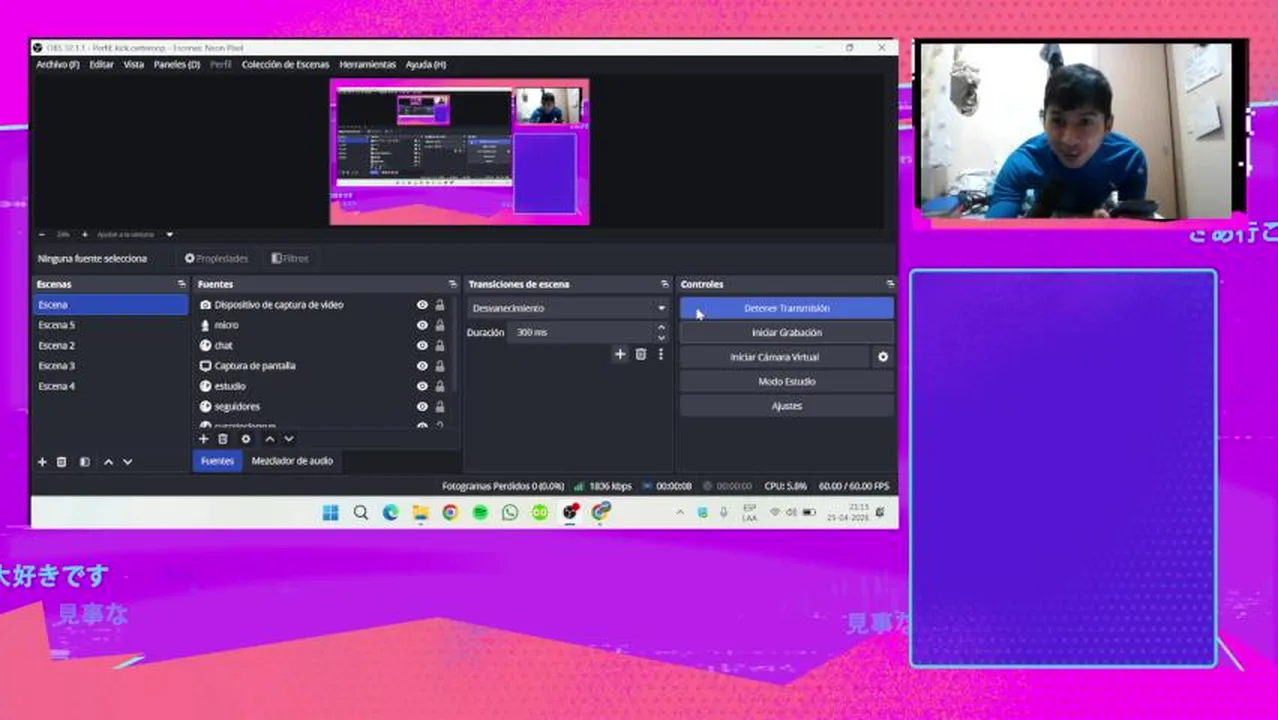Image resolution: width=1278 pixels, height=720 pixels.
Task: Toggle visibility of micro source
Action: pyautogui.click(x=422, y=325)
